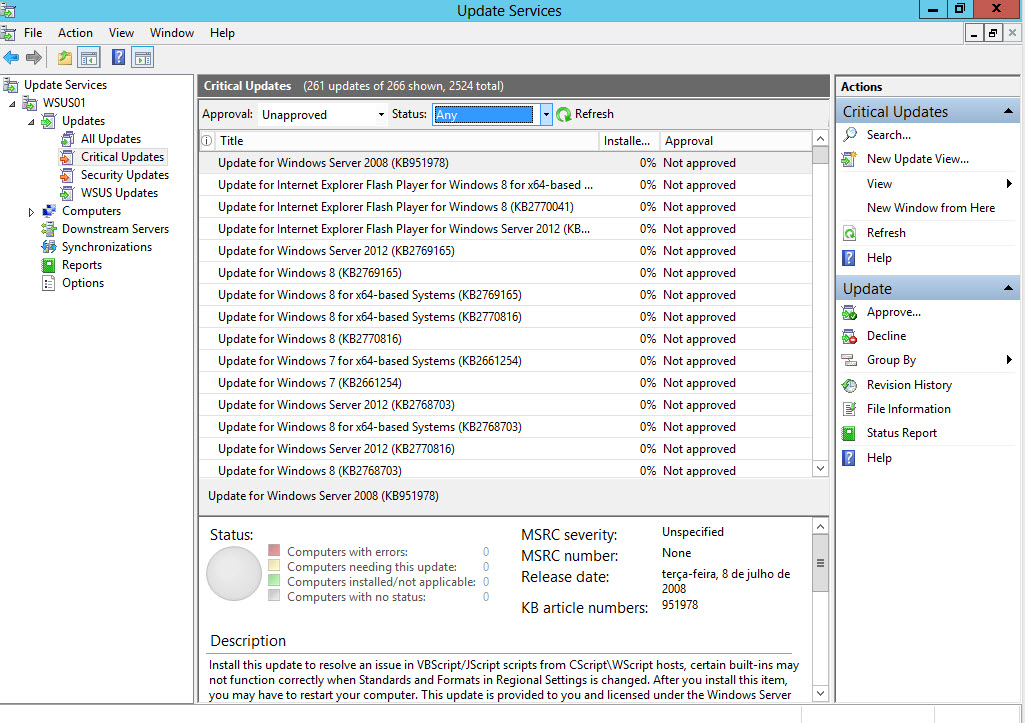Click the update list scrollbar down arrow

coord(820,468)
